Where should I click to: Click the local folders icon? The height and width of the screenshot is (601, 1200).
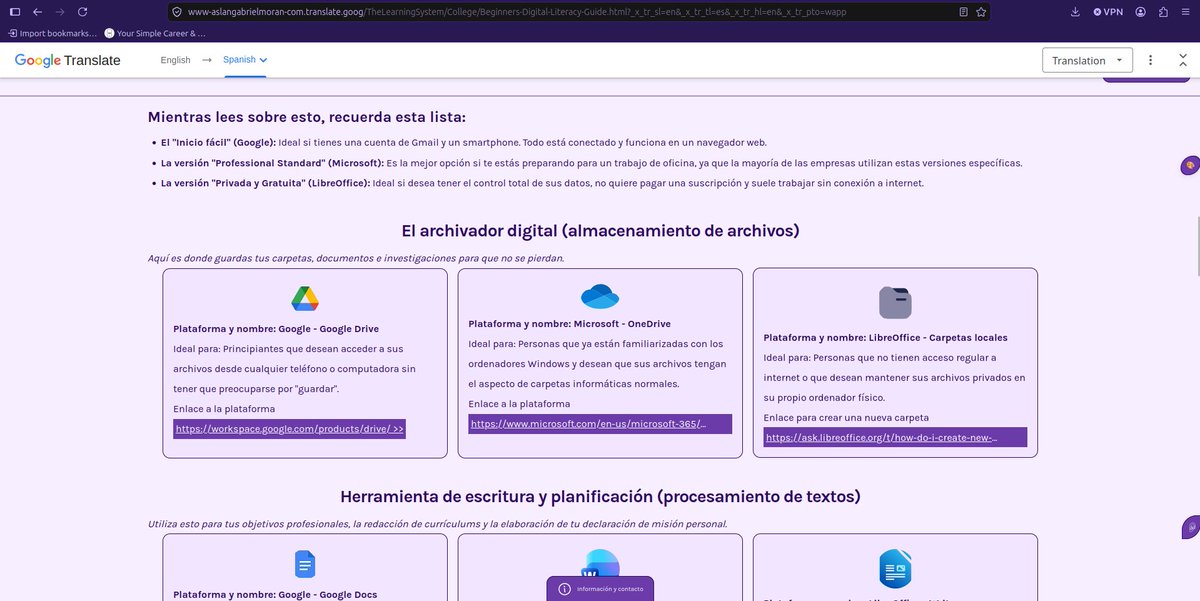click(895, 302)
